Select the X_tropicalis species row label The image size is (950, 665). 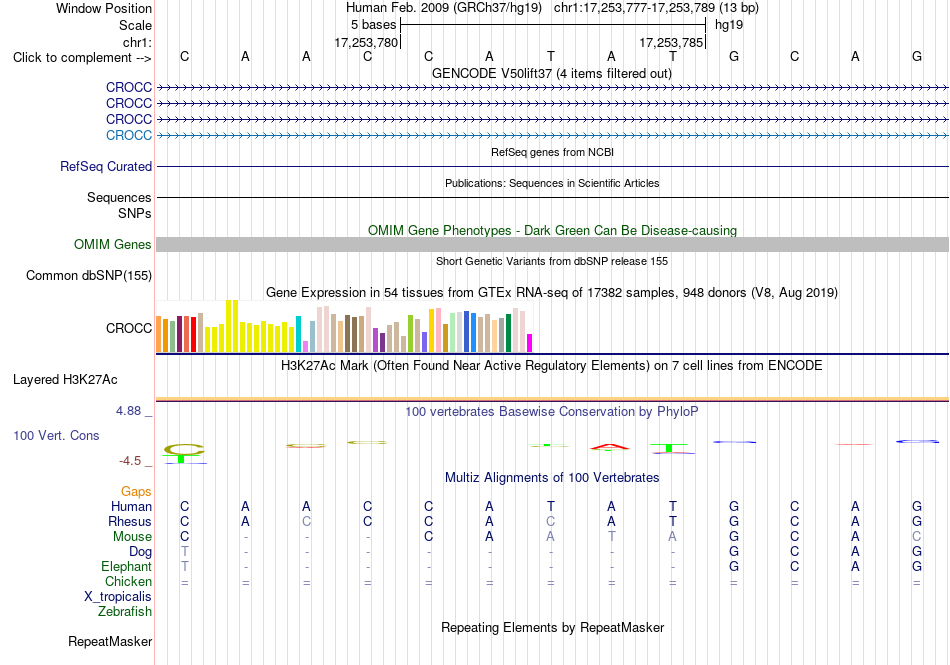coord(118,597)
